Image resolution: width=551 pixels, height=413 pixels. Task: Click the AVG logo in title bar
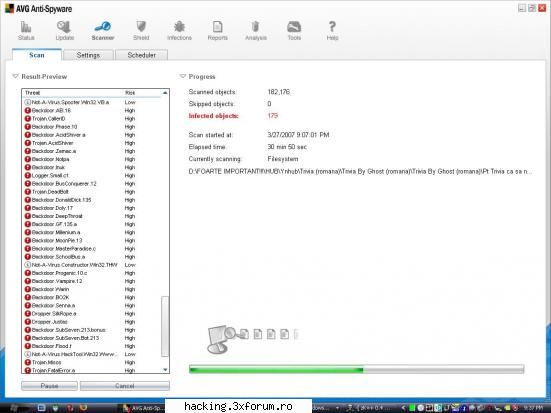click(9, 8)
